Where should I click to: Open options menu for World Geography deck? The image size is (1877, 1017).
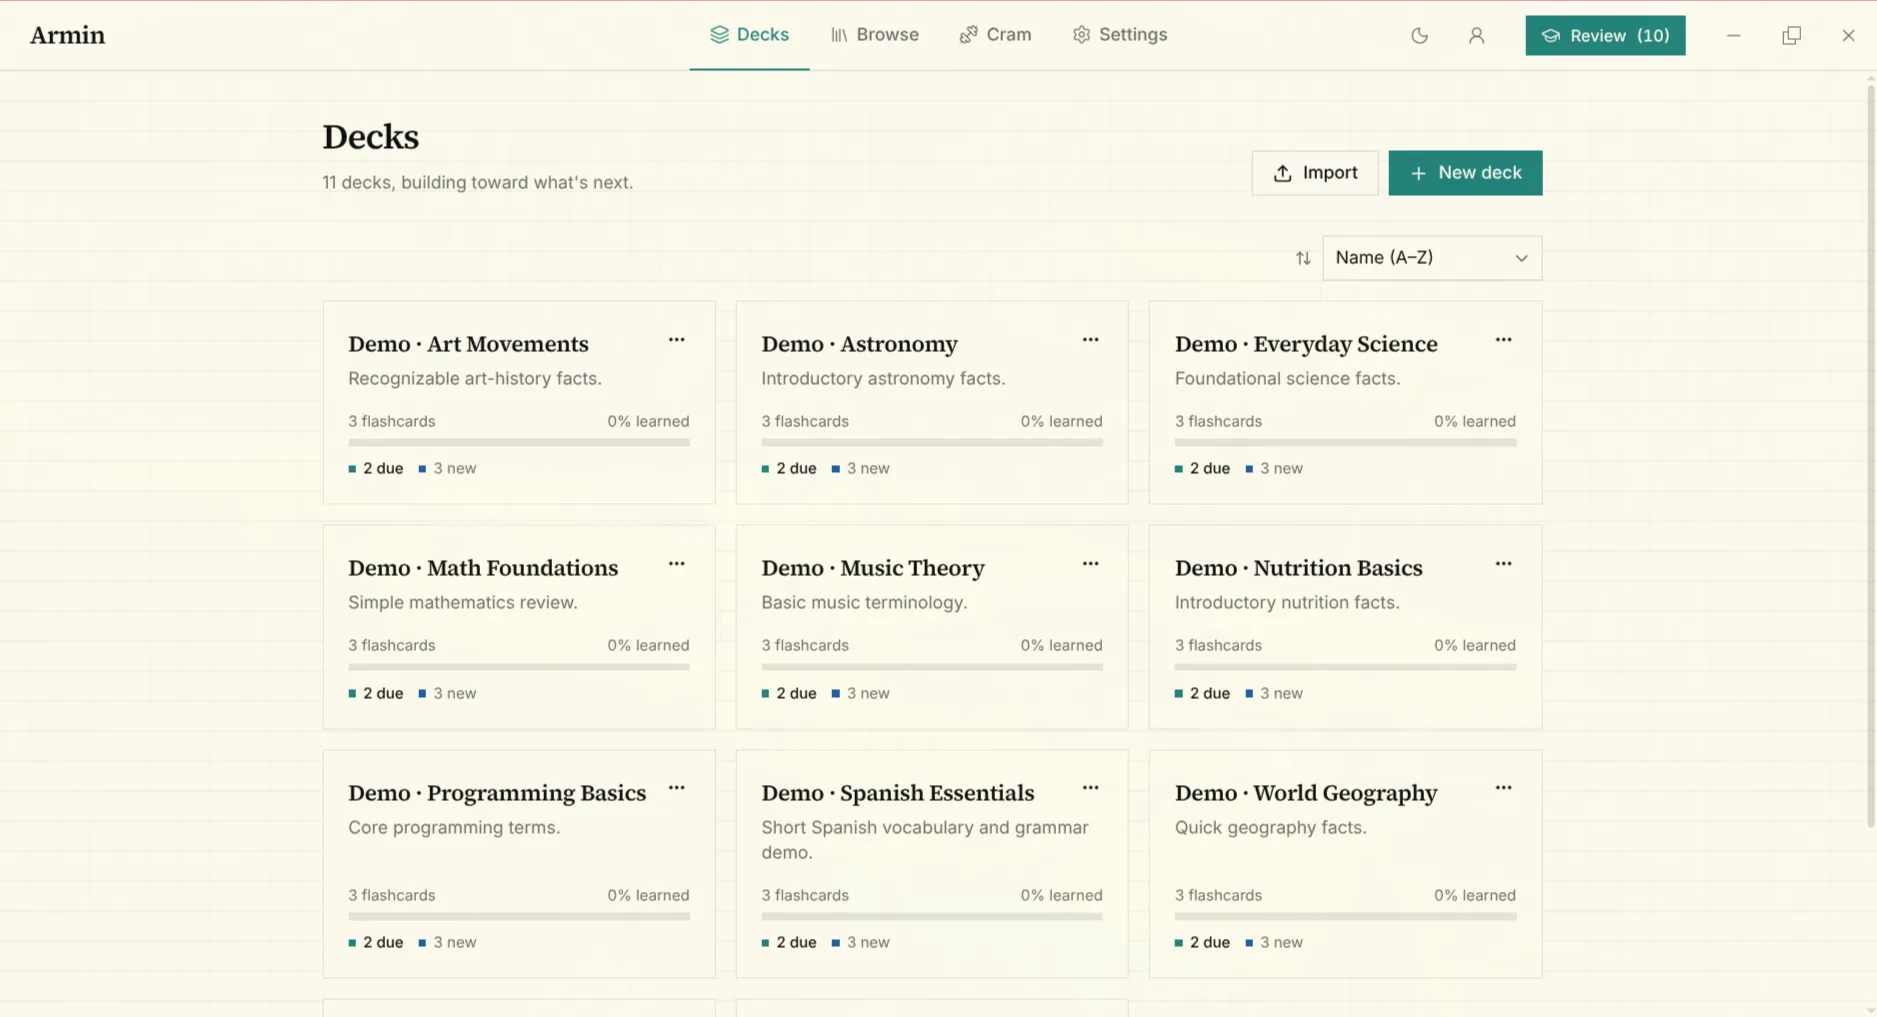tap(1503, 788)
